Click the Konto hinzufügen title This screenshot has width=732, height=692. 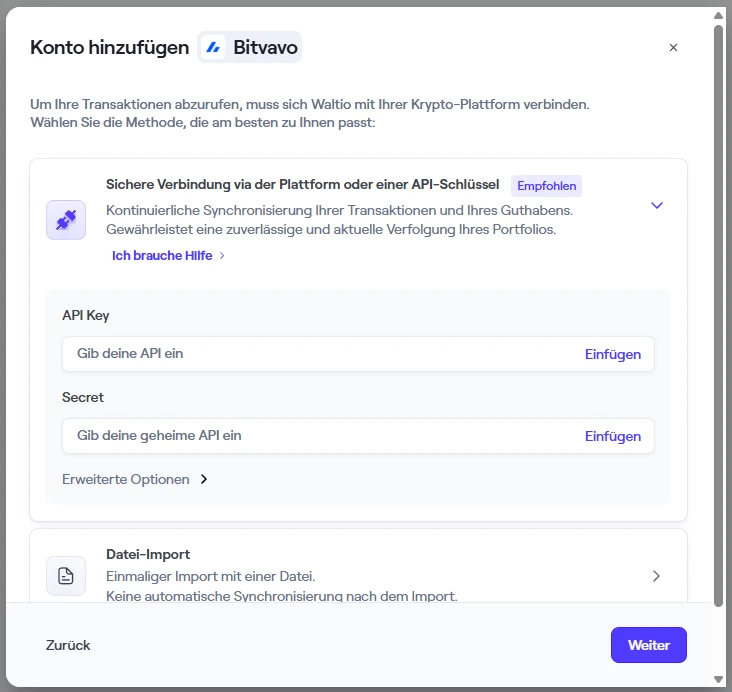[110, 47]
